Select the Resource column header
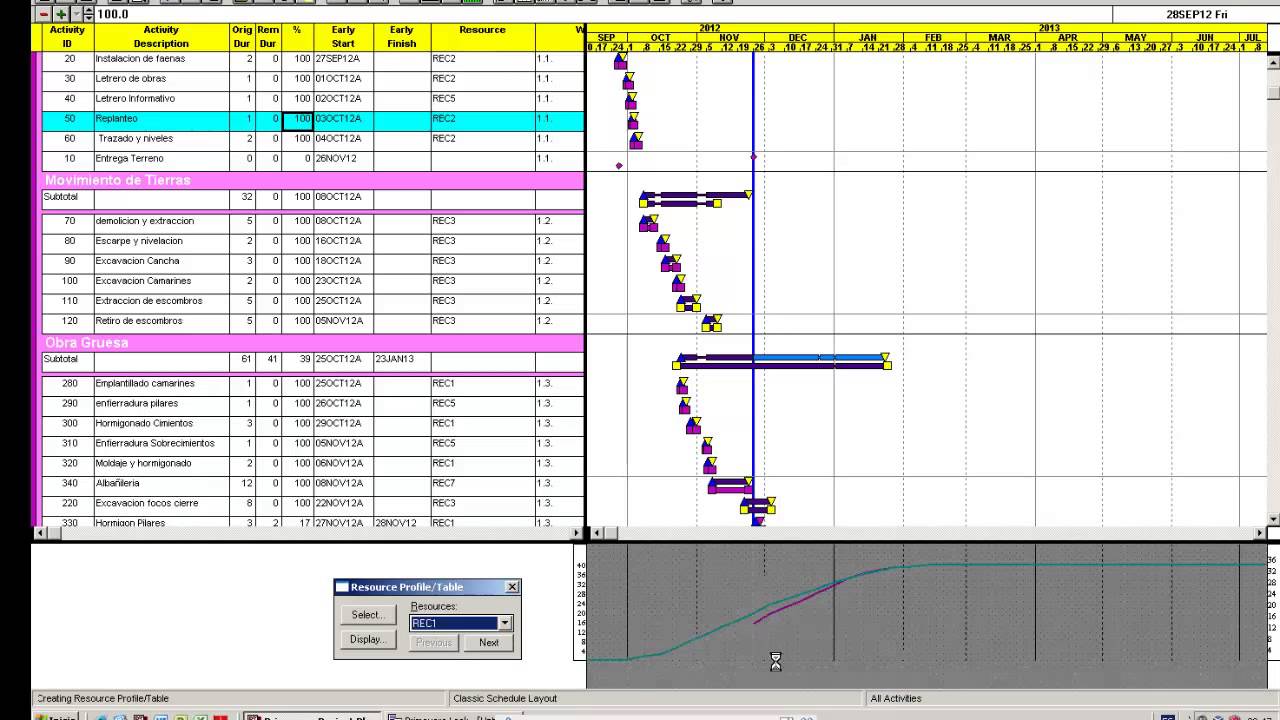 (x=482, y=37)
